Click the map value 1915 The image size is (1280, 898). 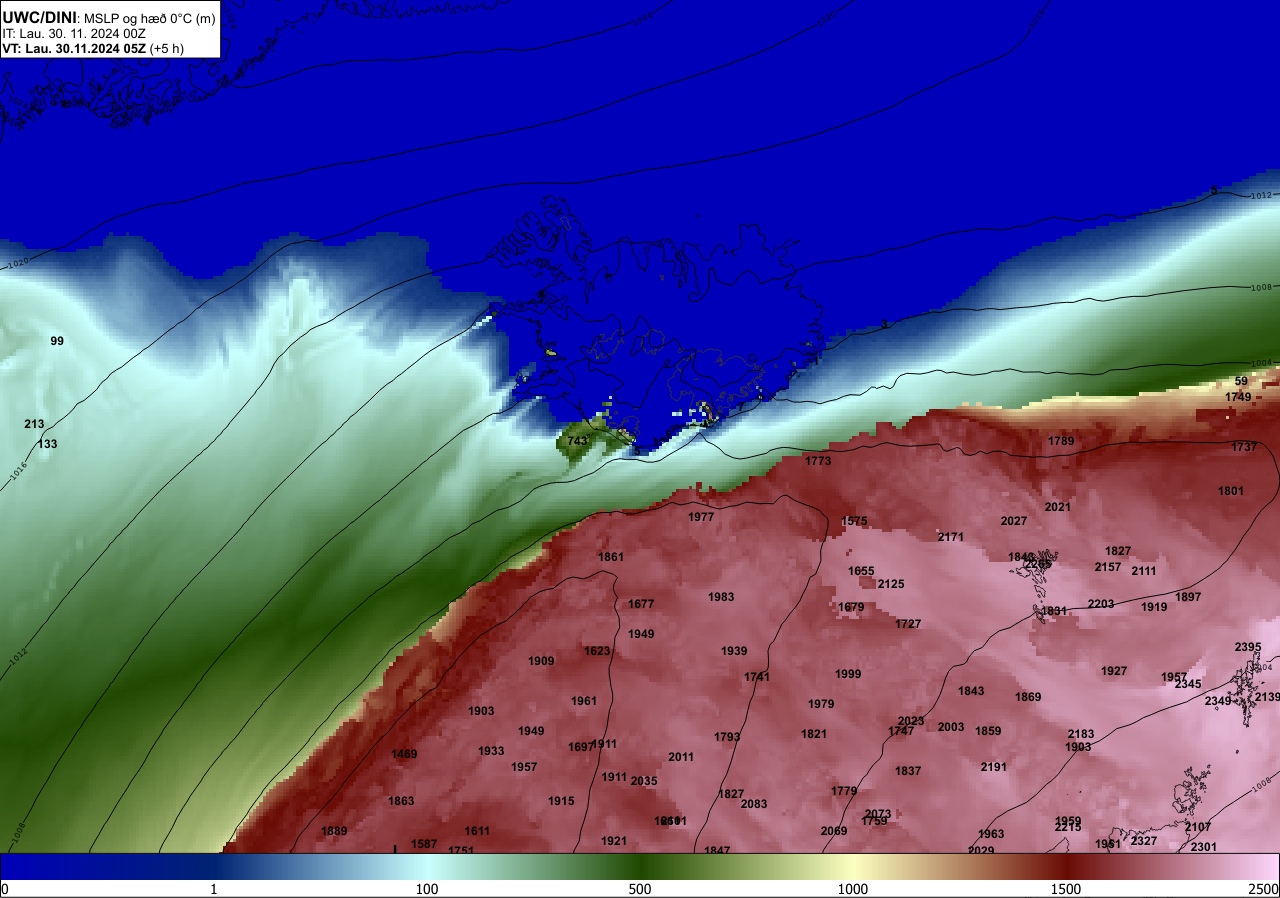[x=561, y=801]
